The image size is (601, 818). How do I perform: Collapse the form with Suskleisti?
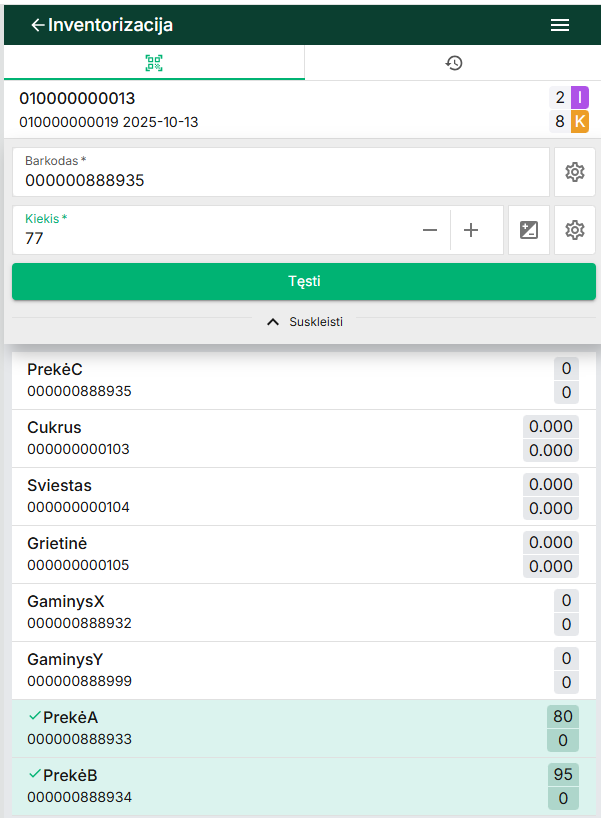point(304,322)
